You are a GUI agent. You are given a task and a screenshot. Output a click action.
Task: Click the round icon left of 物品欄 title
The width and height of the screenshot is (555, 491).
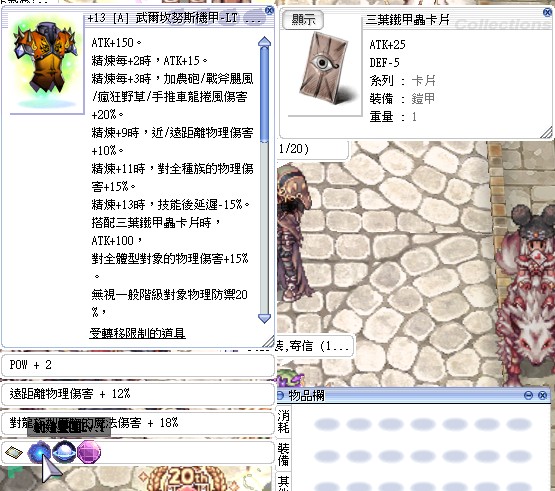tap(280, 395)
